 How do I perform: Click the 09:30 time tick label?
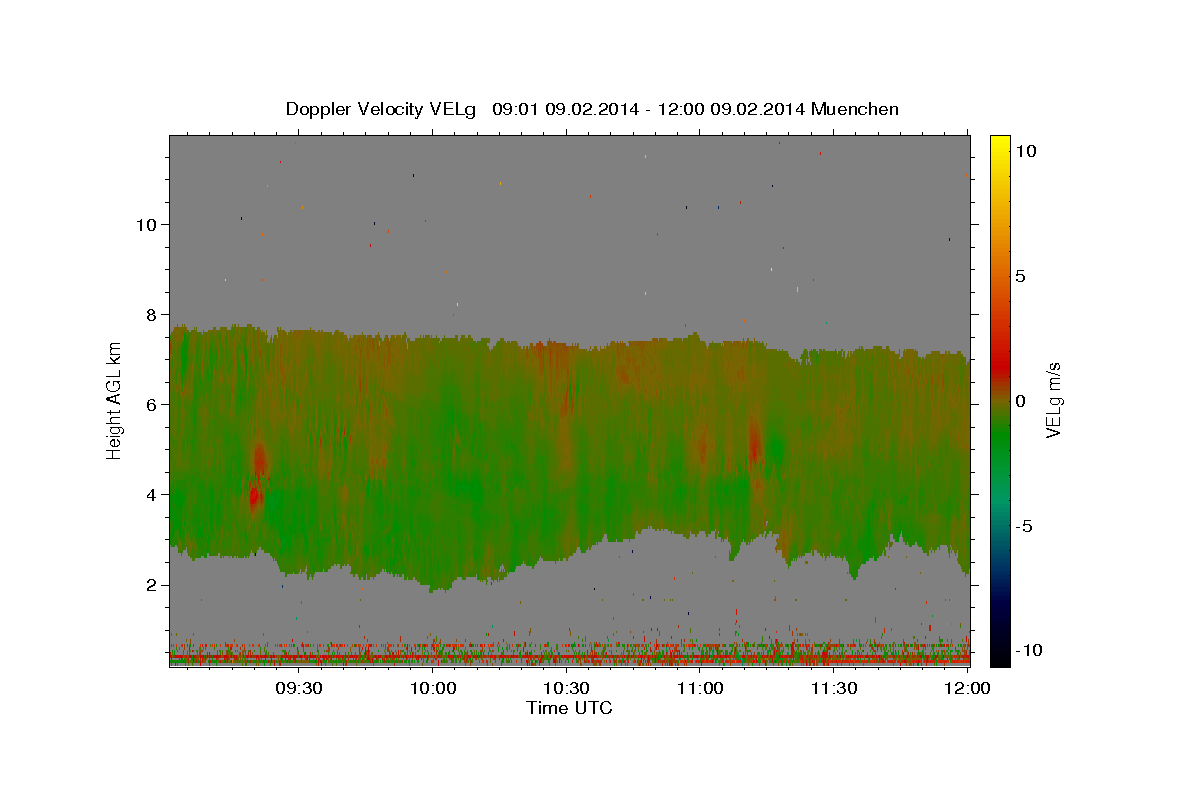(x=300, y=689)
